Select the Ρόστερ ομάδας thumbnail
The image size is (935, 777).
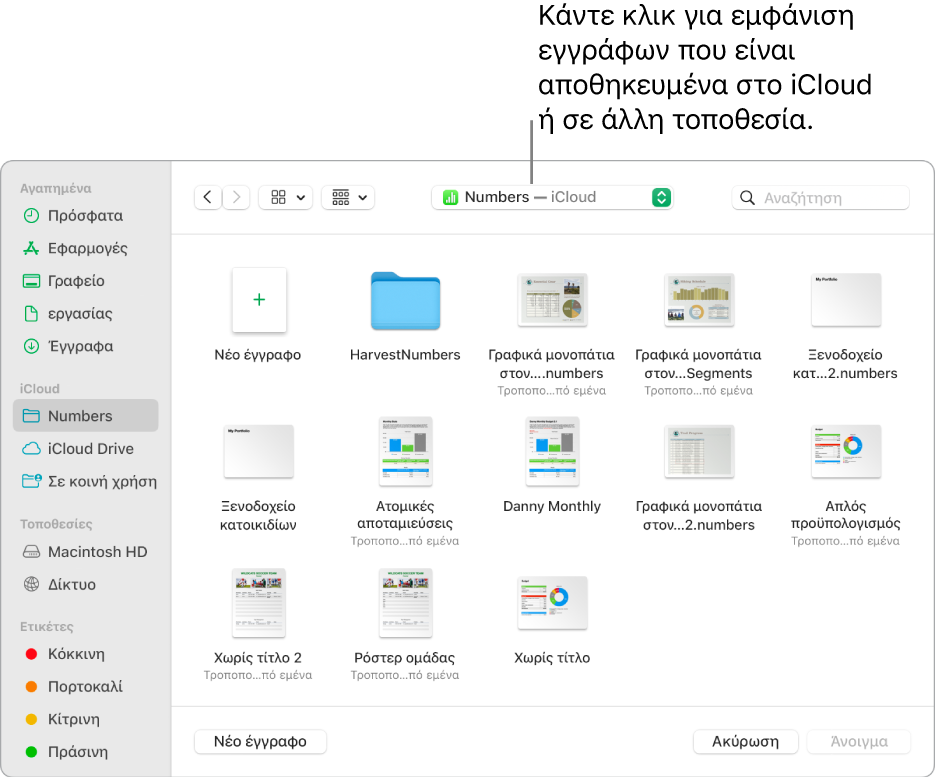405,603
